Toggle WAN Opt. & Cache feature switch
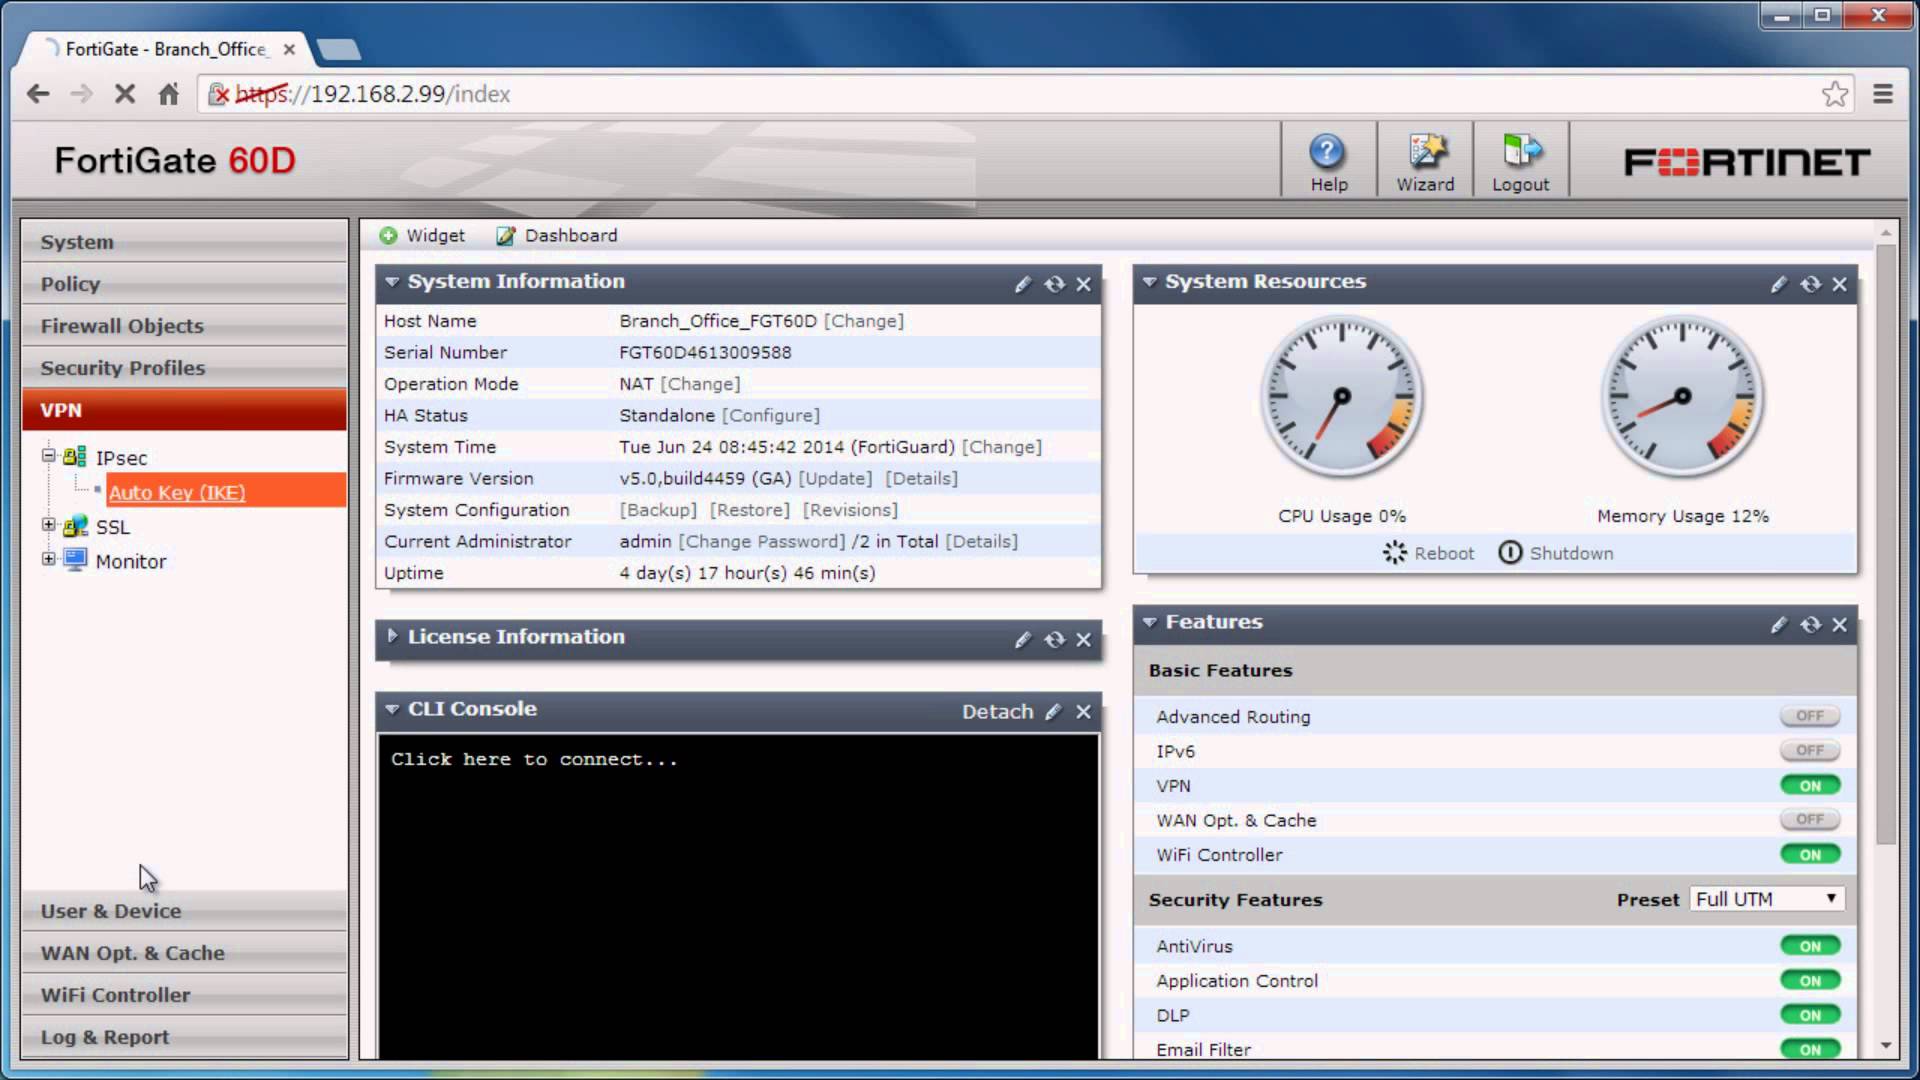The image size is (1920, 1080). click(x=1810, y=820)
